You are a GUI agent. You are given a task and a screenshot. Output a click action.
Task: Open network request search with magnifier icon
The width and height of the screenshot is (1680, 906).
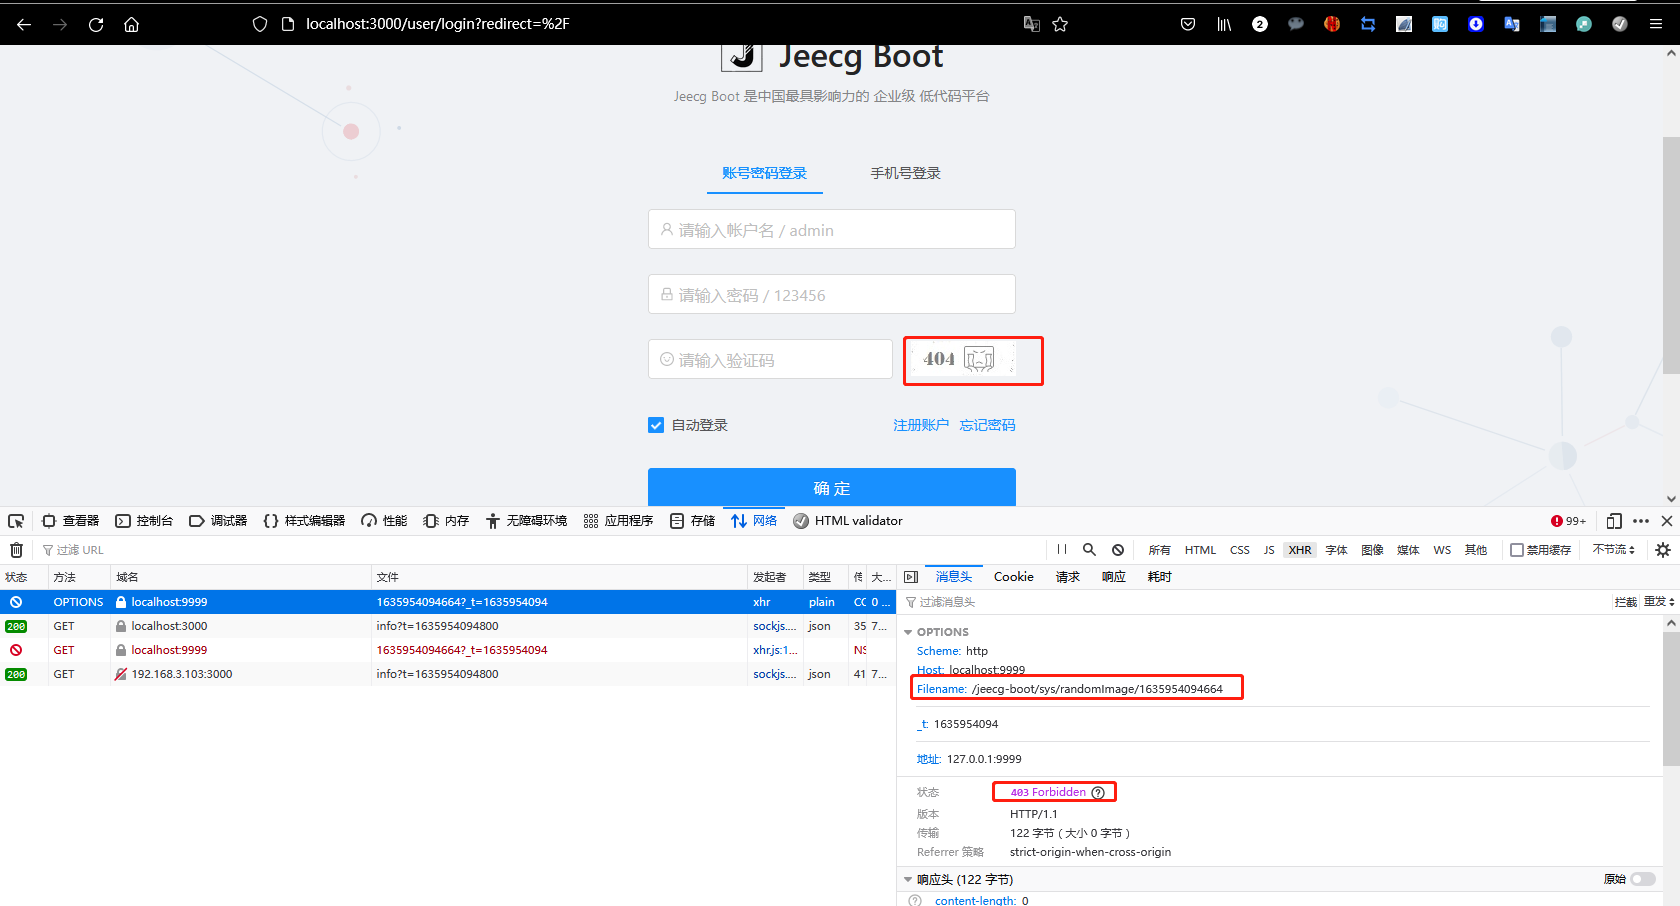click(1089, 549)
